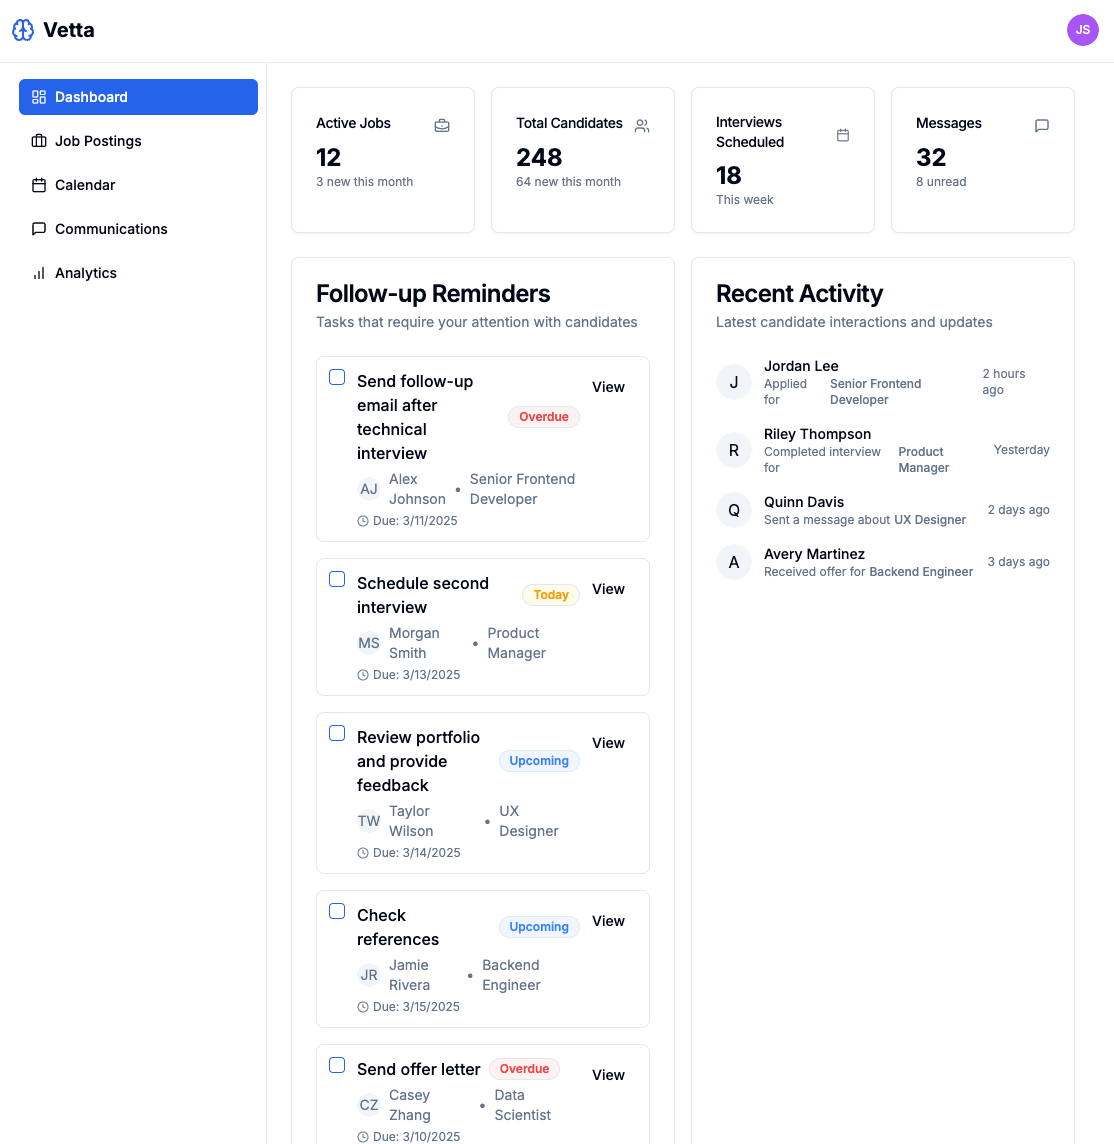
Task: Click the clock icon next to Due: 3/11/2025
Action: 362,520
